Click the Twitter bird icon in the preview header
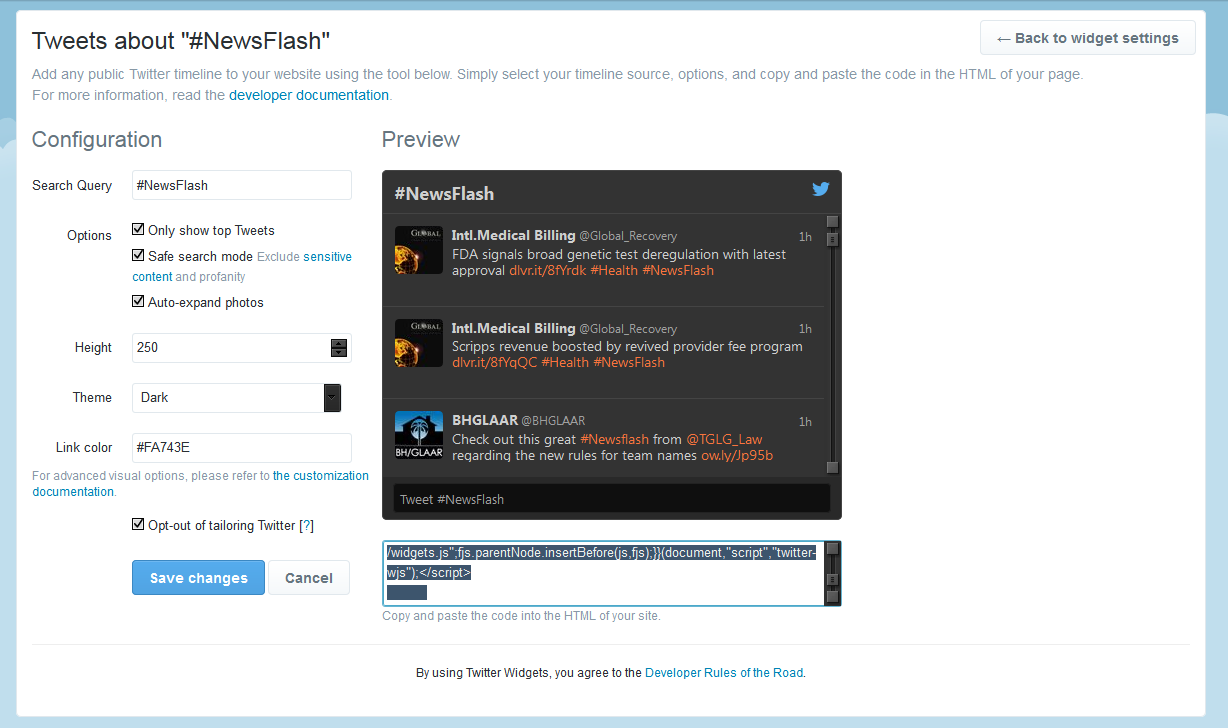The height and width of the screenshot is (728, 1228). [821, 190]
